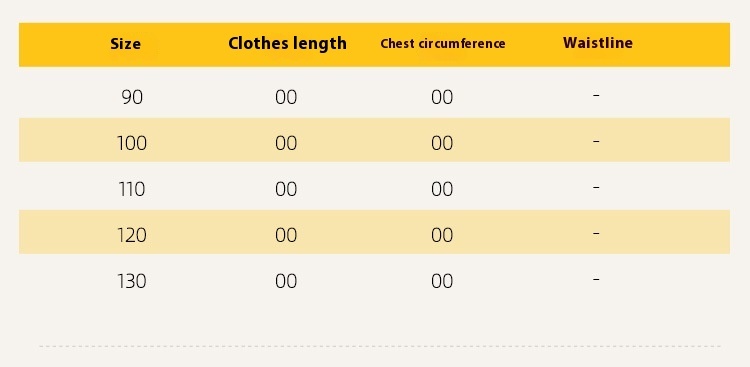
Task: Click the Waistline column header
Action: (x=597, y=43)
